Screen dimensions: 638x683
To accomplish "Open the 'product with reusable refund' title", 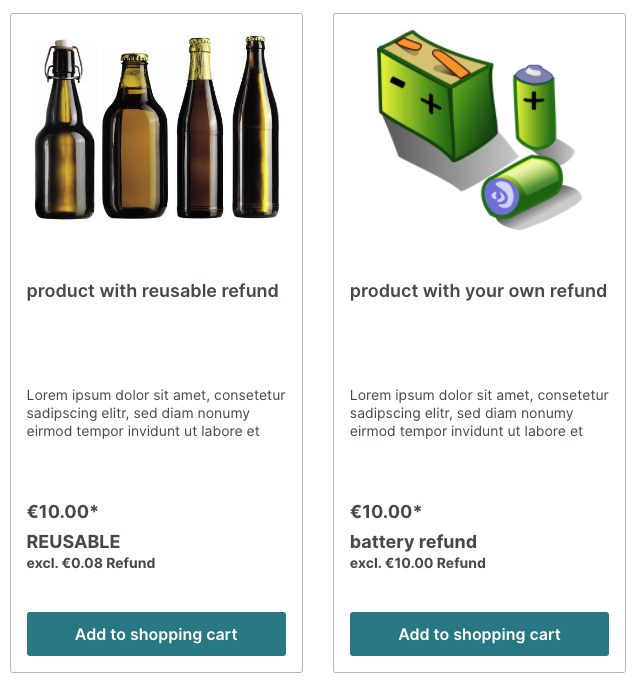I will (x=152, y=291).
